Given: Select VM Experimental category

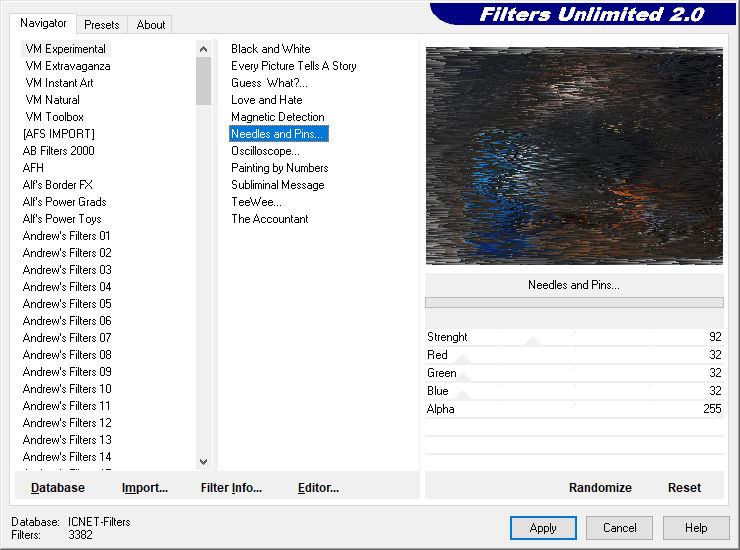Looking at the screenshot, I should coord(66,49).
